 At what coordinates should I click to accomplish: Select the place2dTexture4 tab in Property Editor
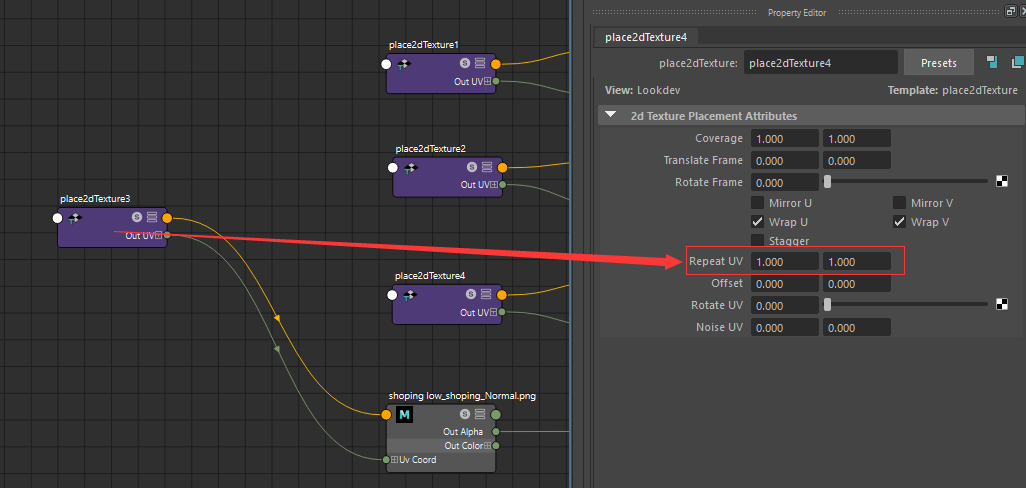(646, 37)
